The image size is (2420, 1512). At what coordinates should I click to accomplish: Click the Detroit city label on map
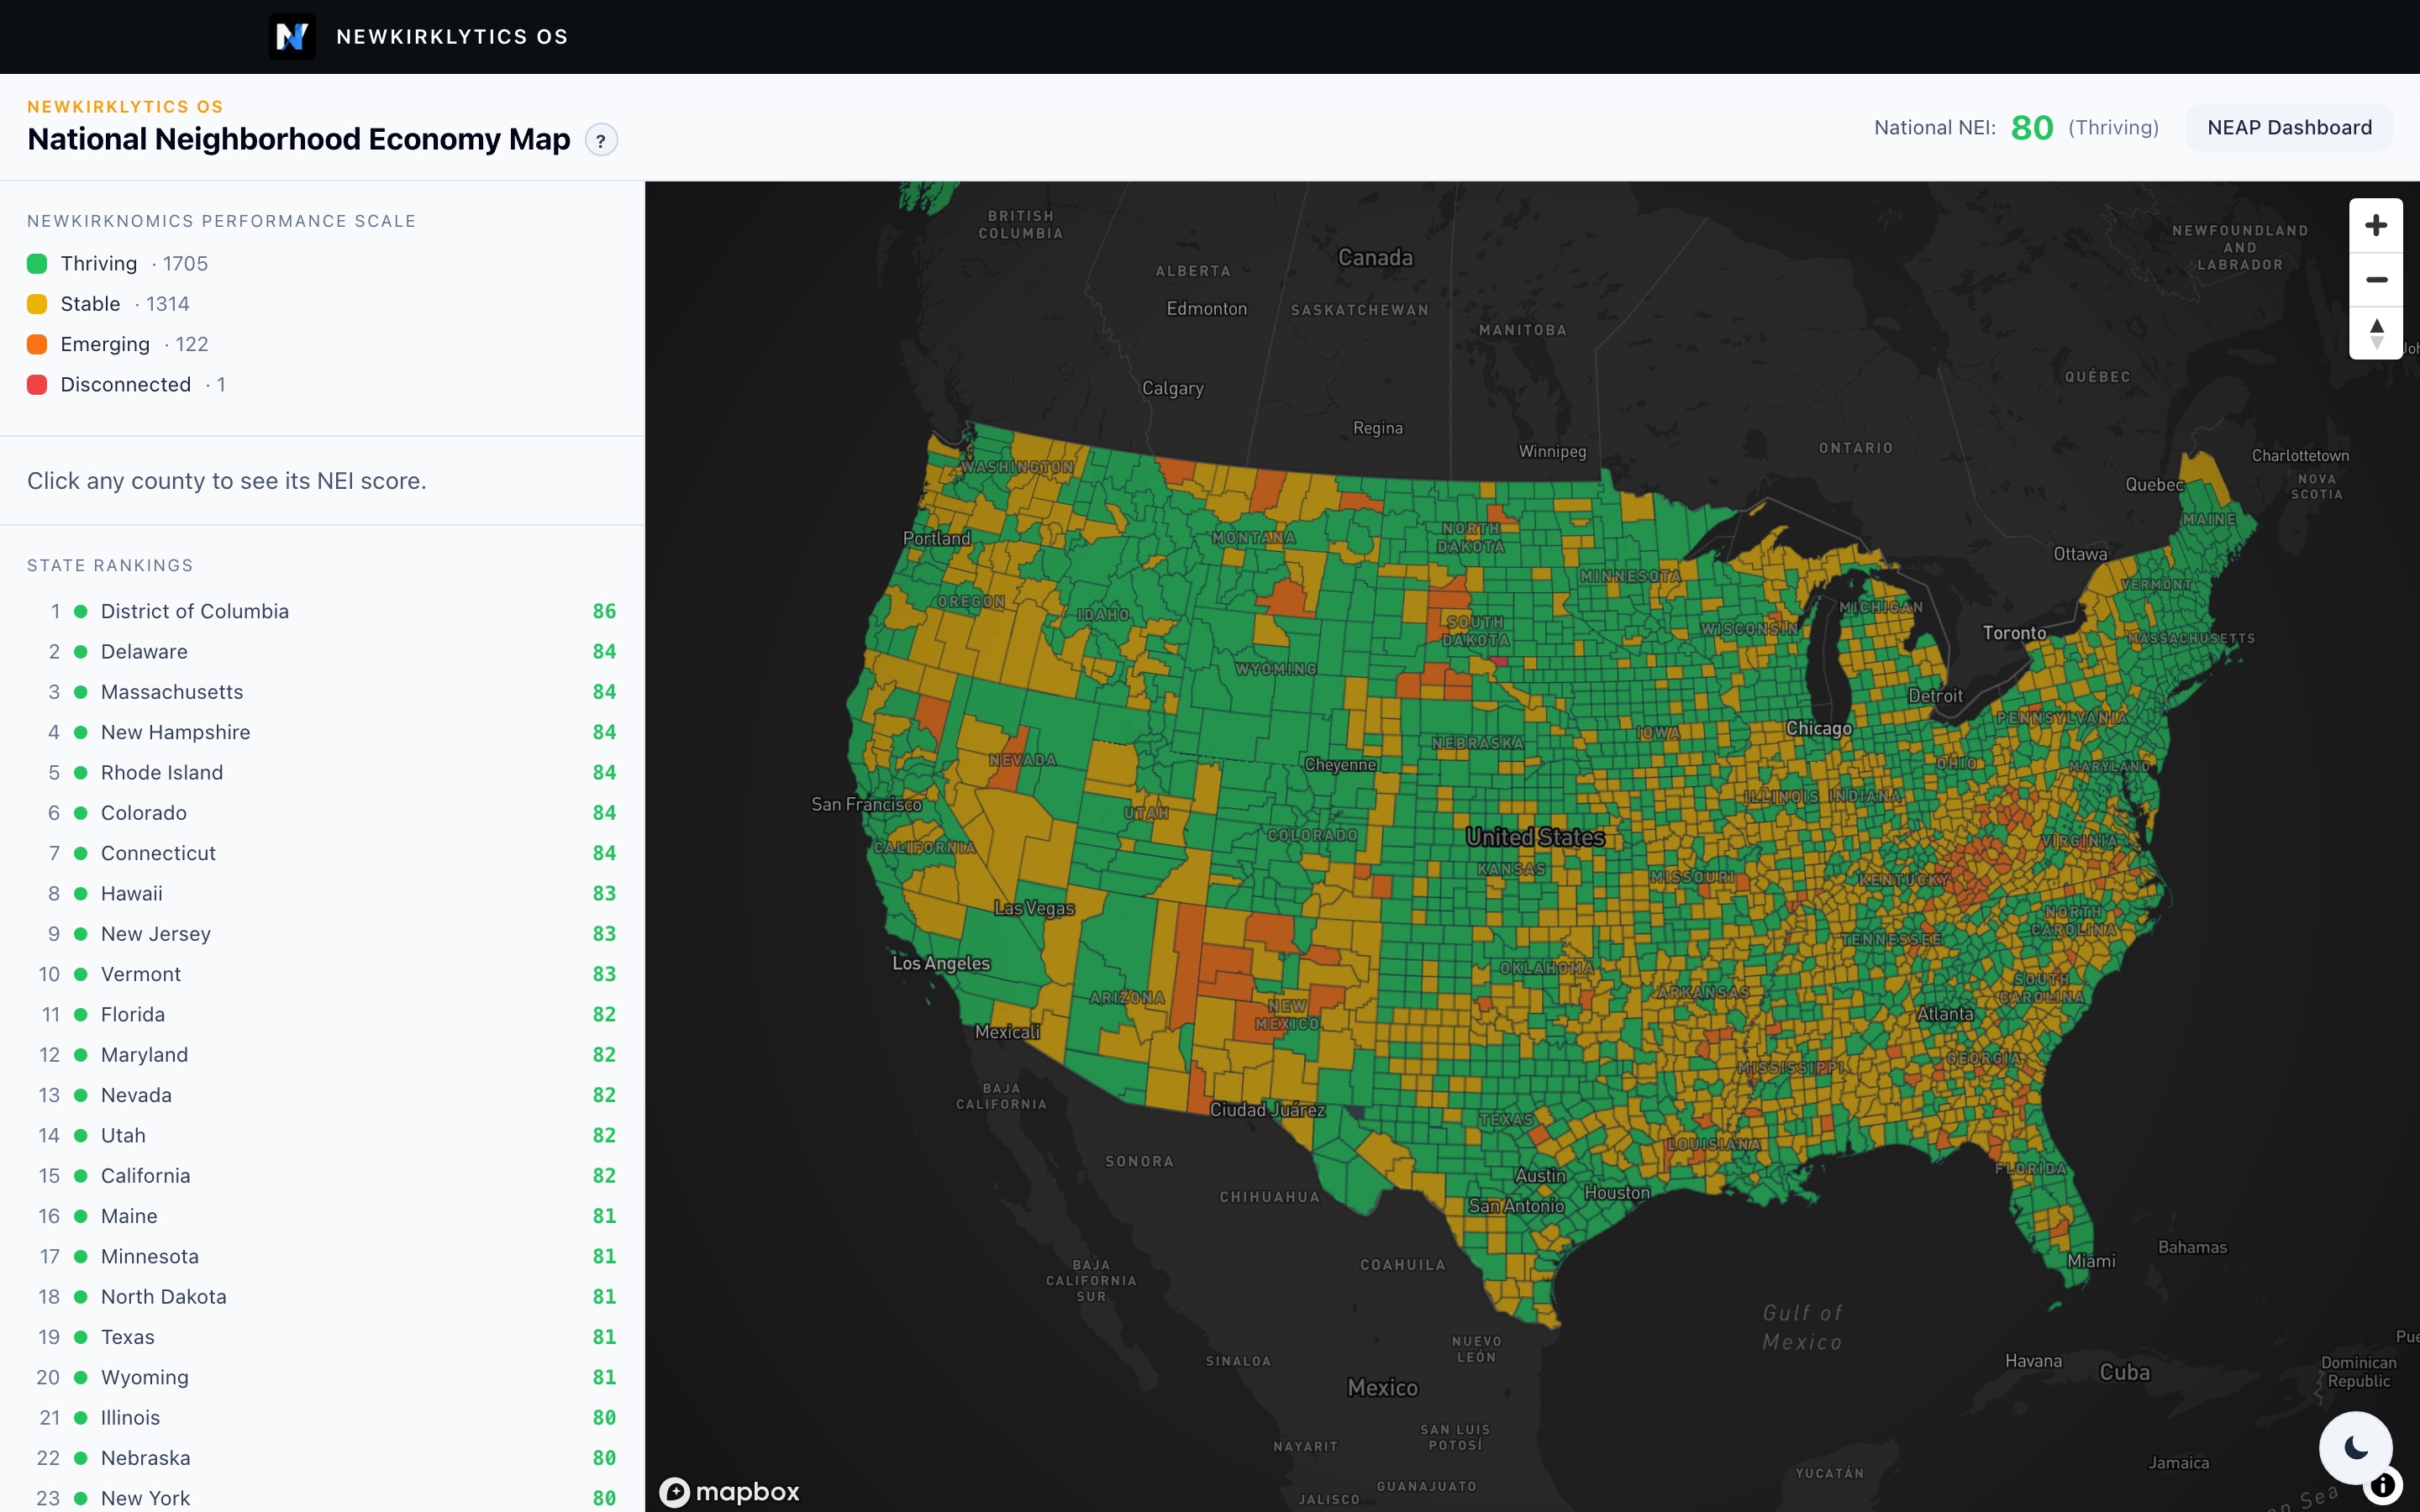pyautogui.click(x=1935, y=696)
